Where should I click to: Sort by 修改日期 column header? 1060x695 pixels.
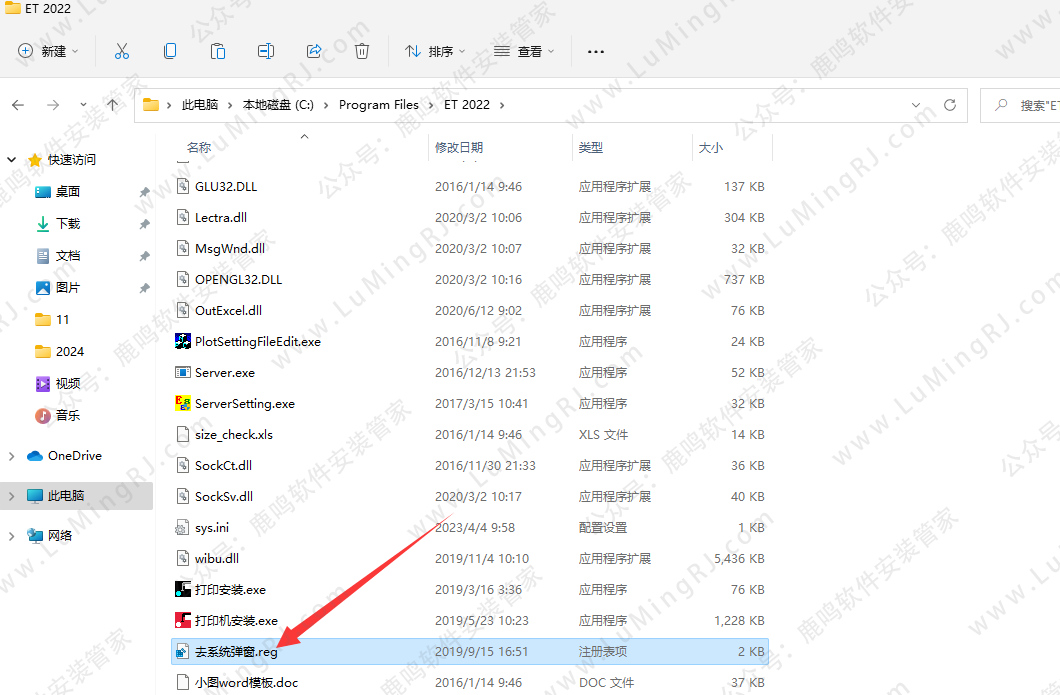pos(459,147)
